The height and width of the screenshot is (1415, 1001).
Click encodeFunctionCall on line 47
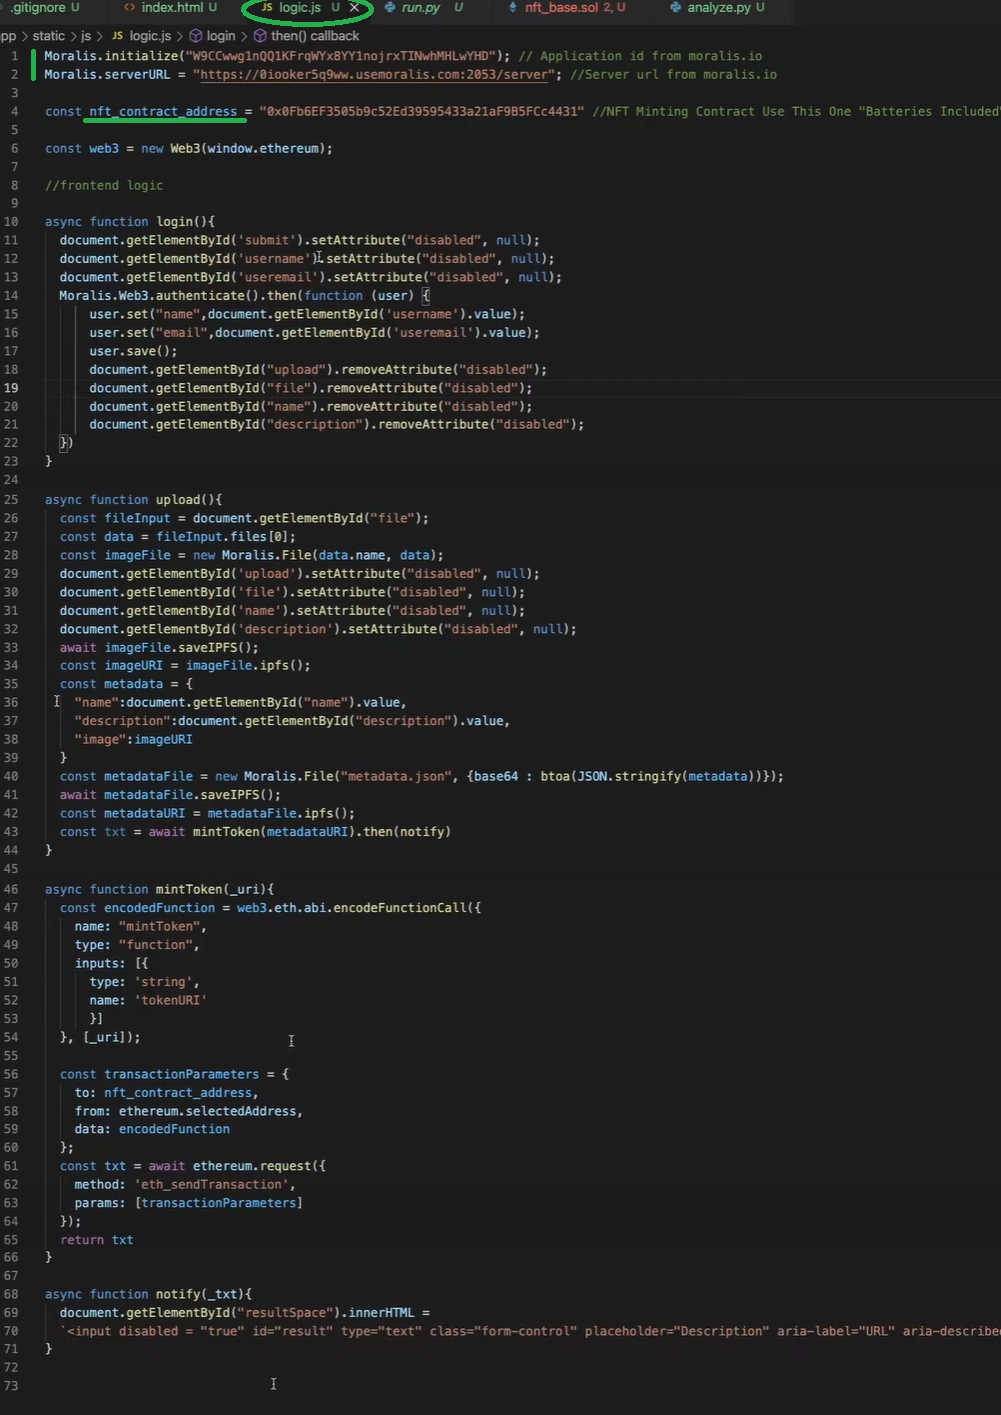[x=400, y=908]
